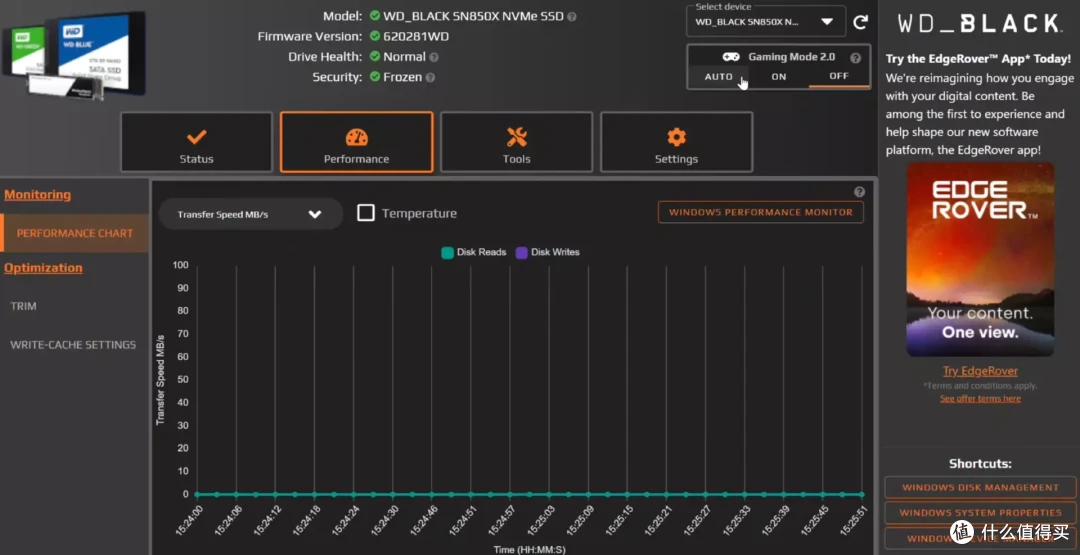This screenshot has width=1080, height=555.
Task: Click WINDOWS SYSTEM PROPERTIES shortcut
Action: tap(980, 513)
